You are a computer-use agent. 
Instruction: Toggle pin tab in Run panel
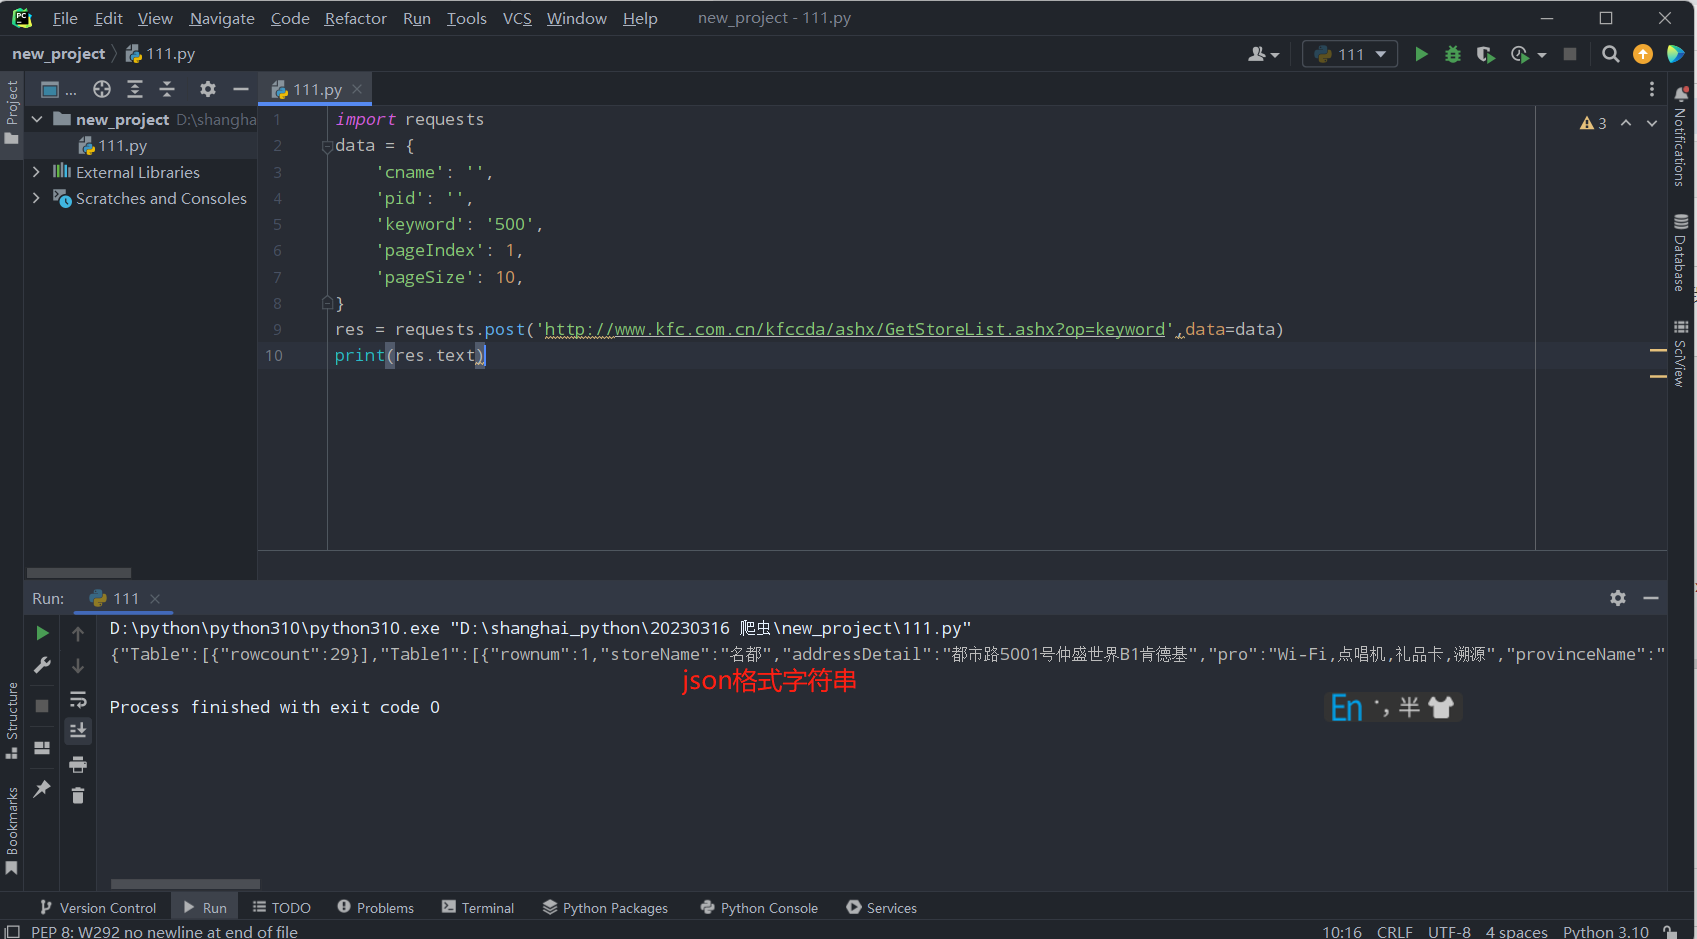(x=42, y=789)
